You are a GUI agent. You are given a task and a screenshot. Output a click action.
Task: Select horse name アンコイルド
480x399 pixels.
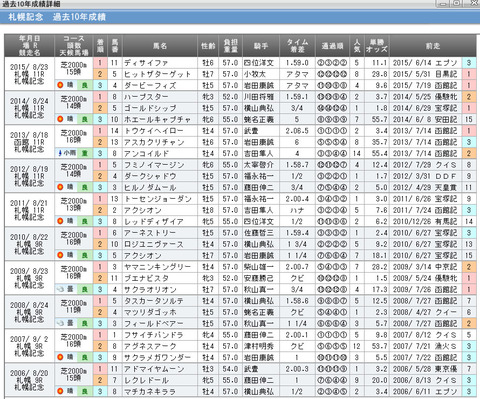146,153
